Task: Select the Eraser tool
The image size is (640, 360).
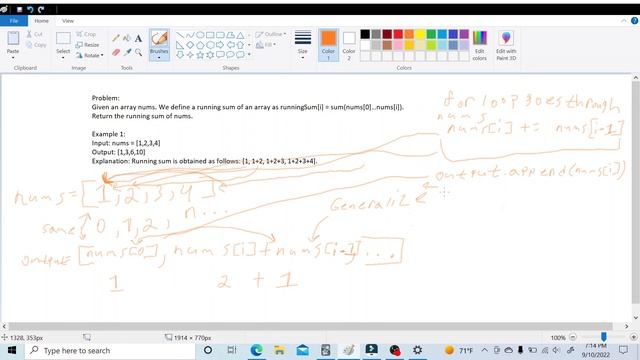Action: tap(116, 52)
